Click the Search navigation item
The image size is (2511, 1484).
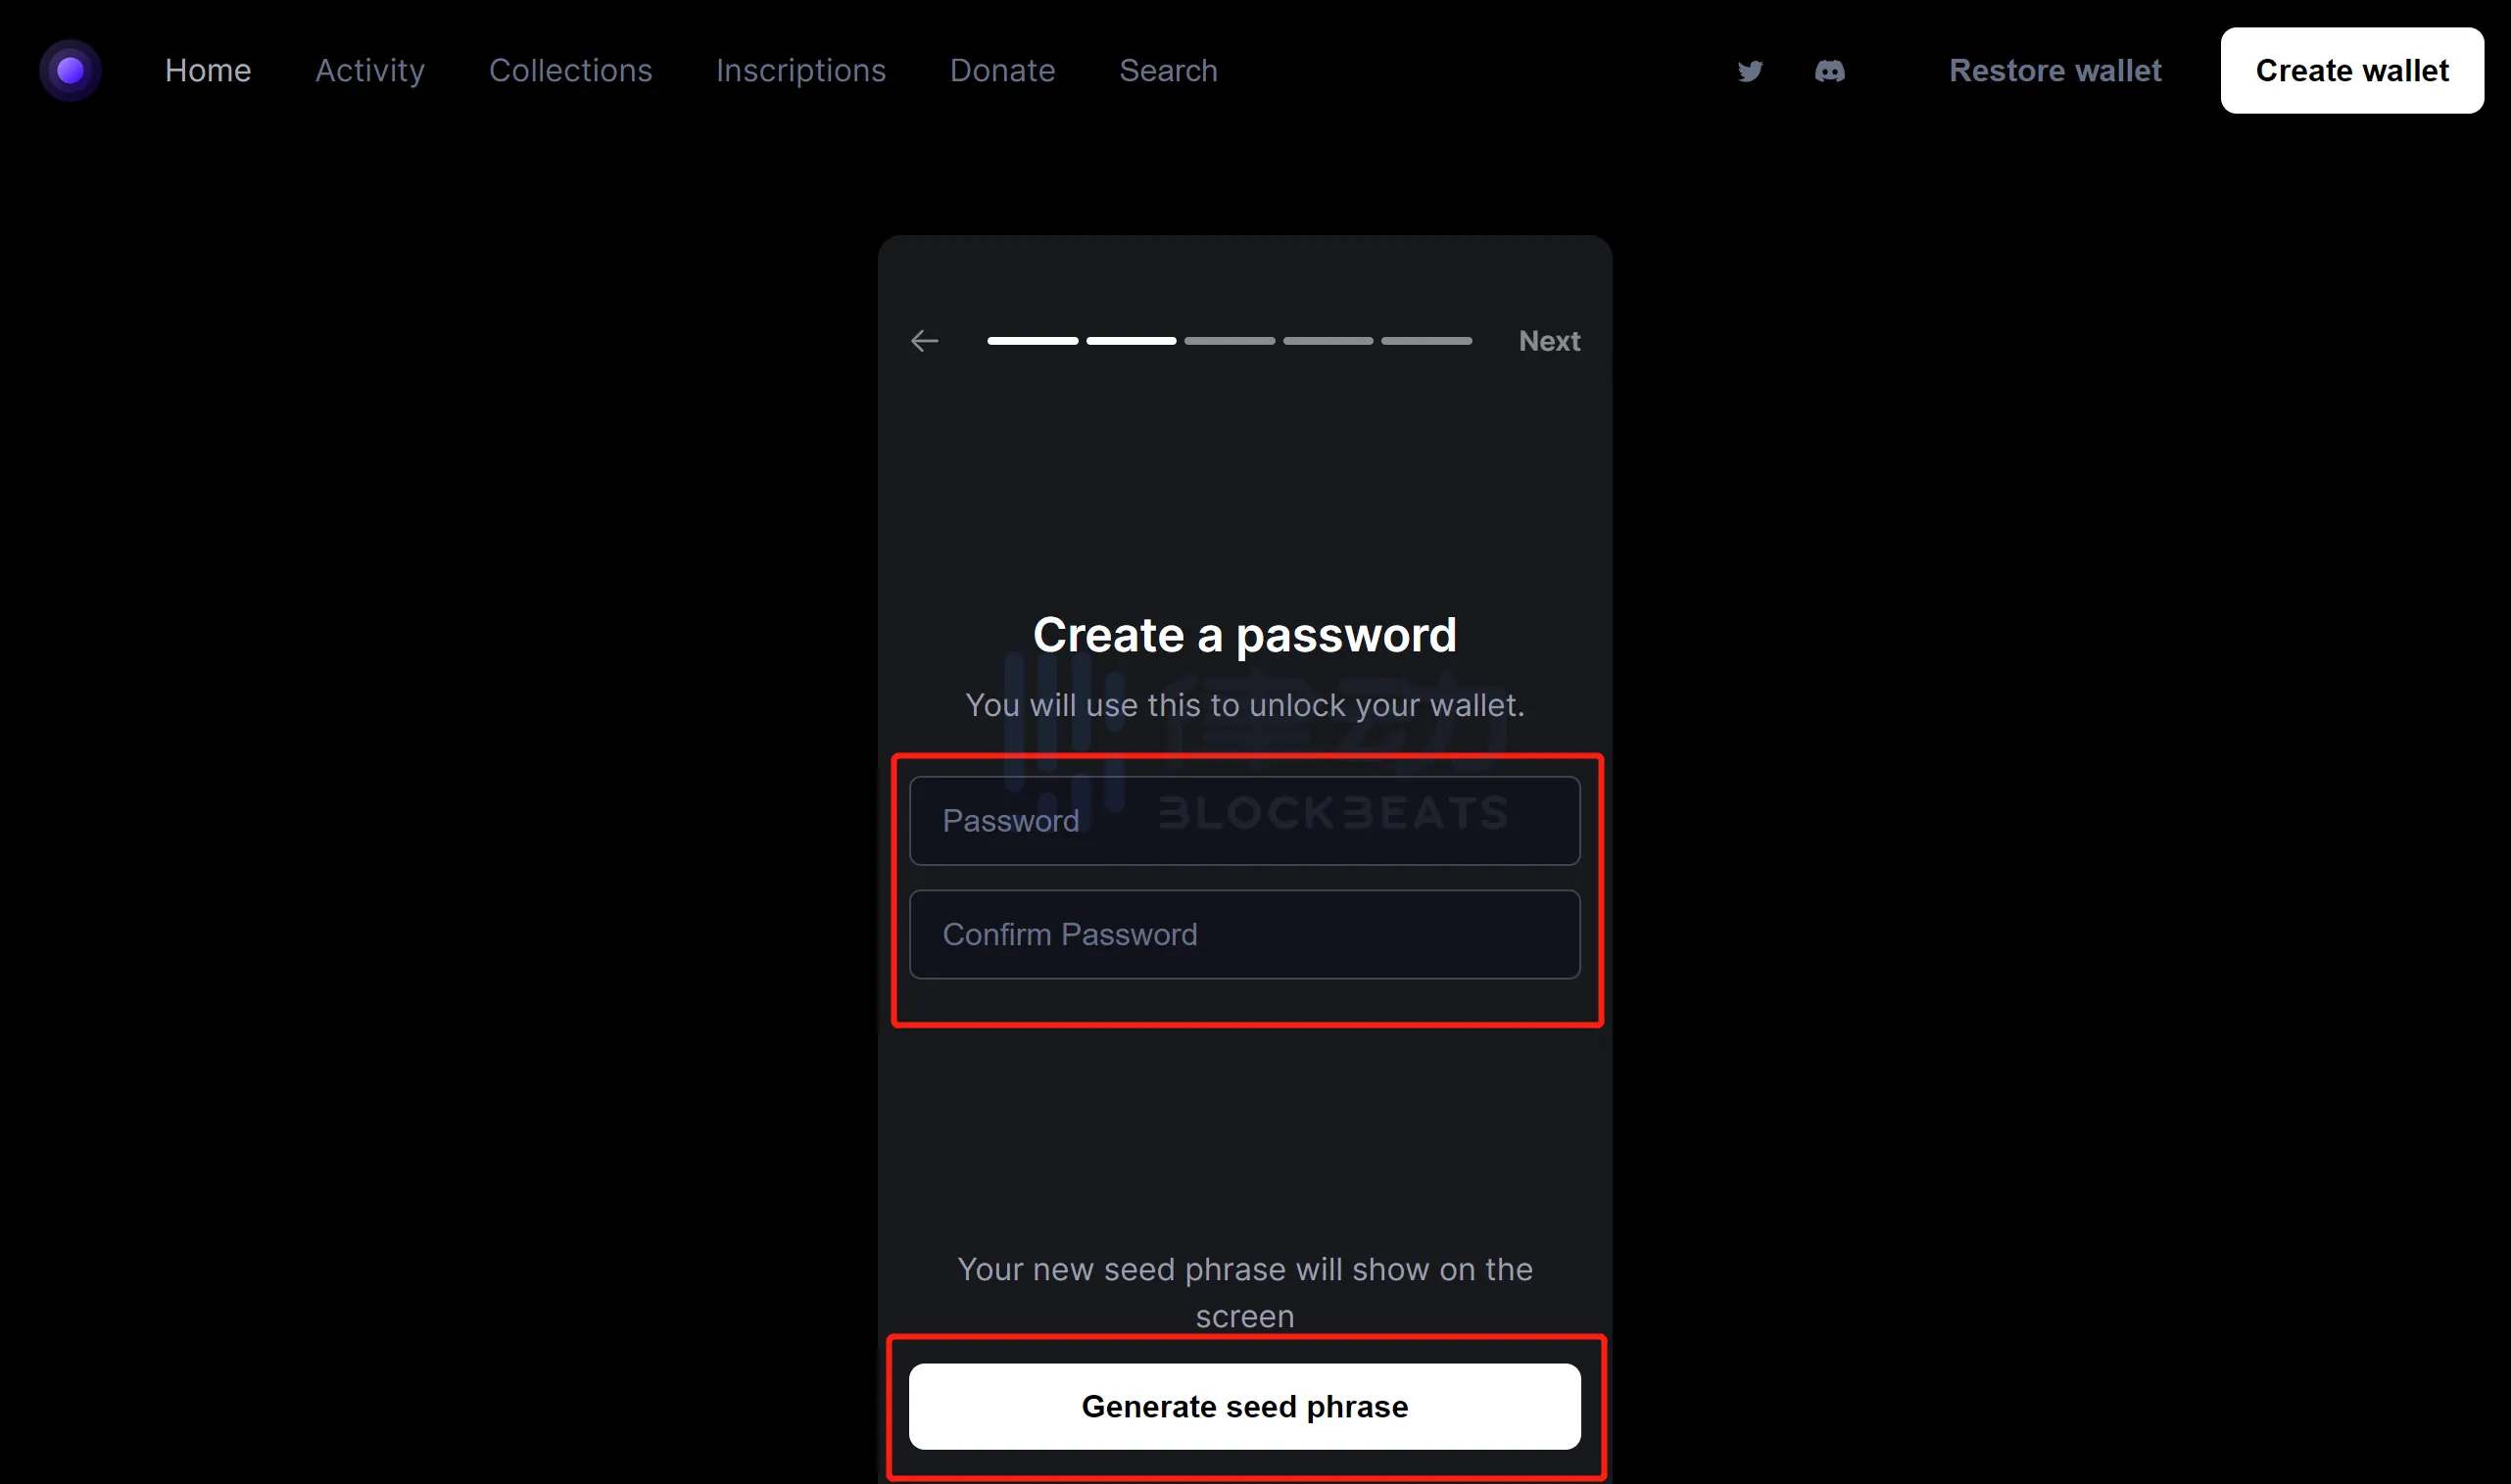(1168, 69)
